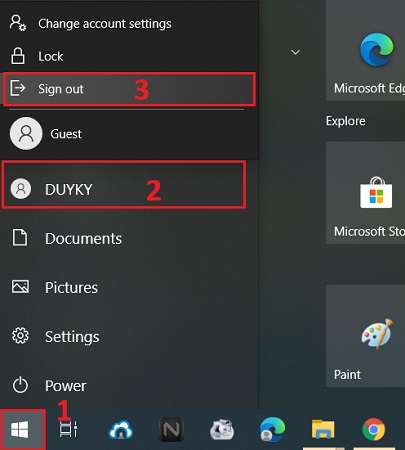405x450 pixels.
Task: Open File Explorer from the taskbar
Action: tap(323, 429)
